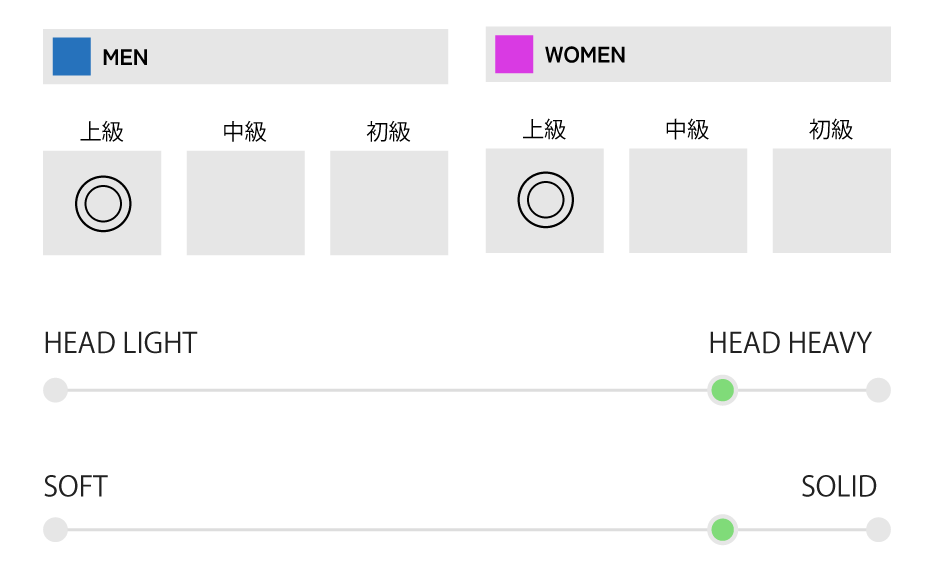The width and height of the screenshot is (931, 573).
Task: Click the left endpoint of the head balance slider
Action: point(56,390)
